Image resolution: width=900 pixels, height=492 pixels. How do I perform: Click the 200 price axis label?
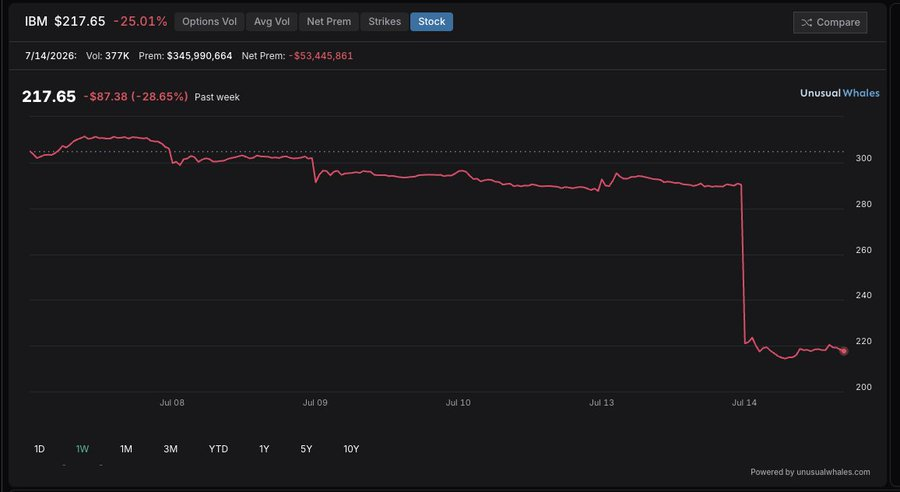tap(864, 387)
